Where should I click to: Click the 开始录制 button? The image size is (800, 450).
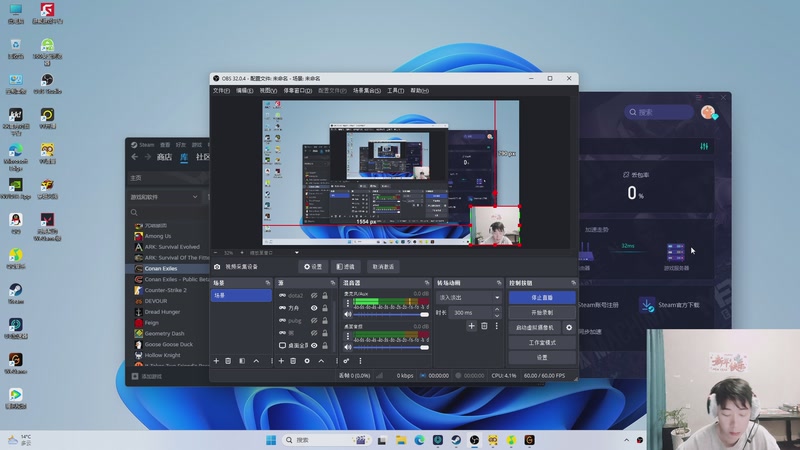(x=542, y=312)
